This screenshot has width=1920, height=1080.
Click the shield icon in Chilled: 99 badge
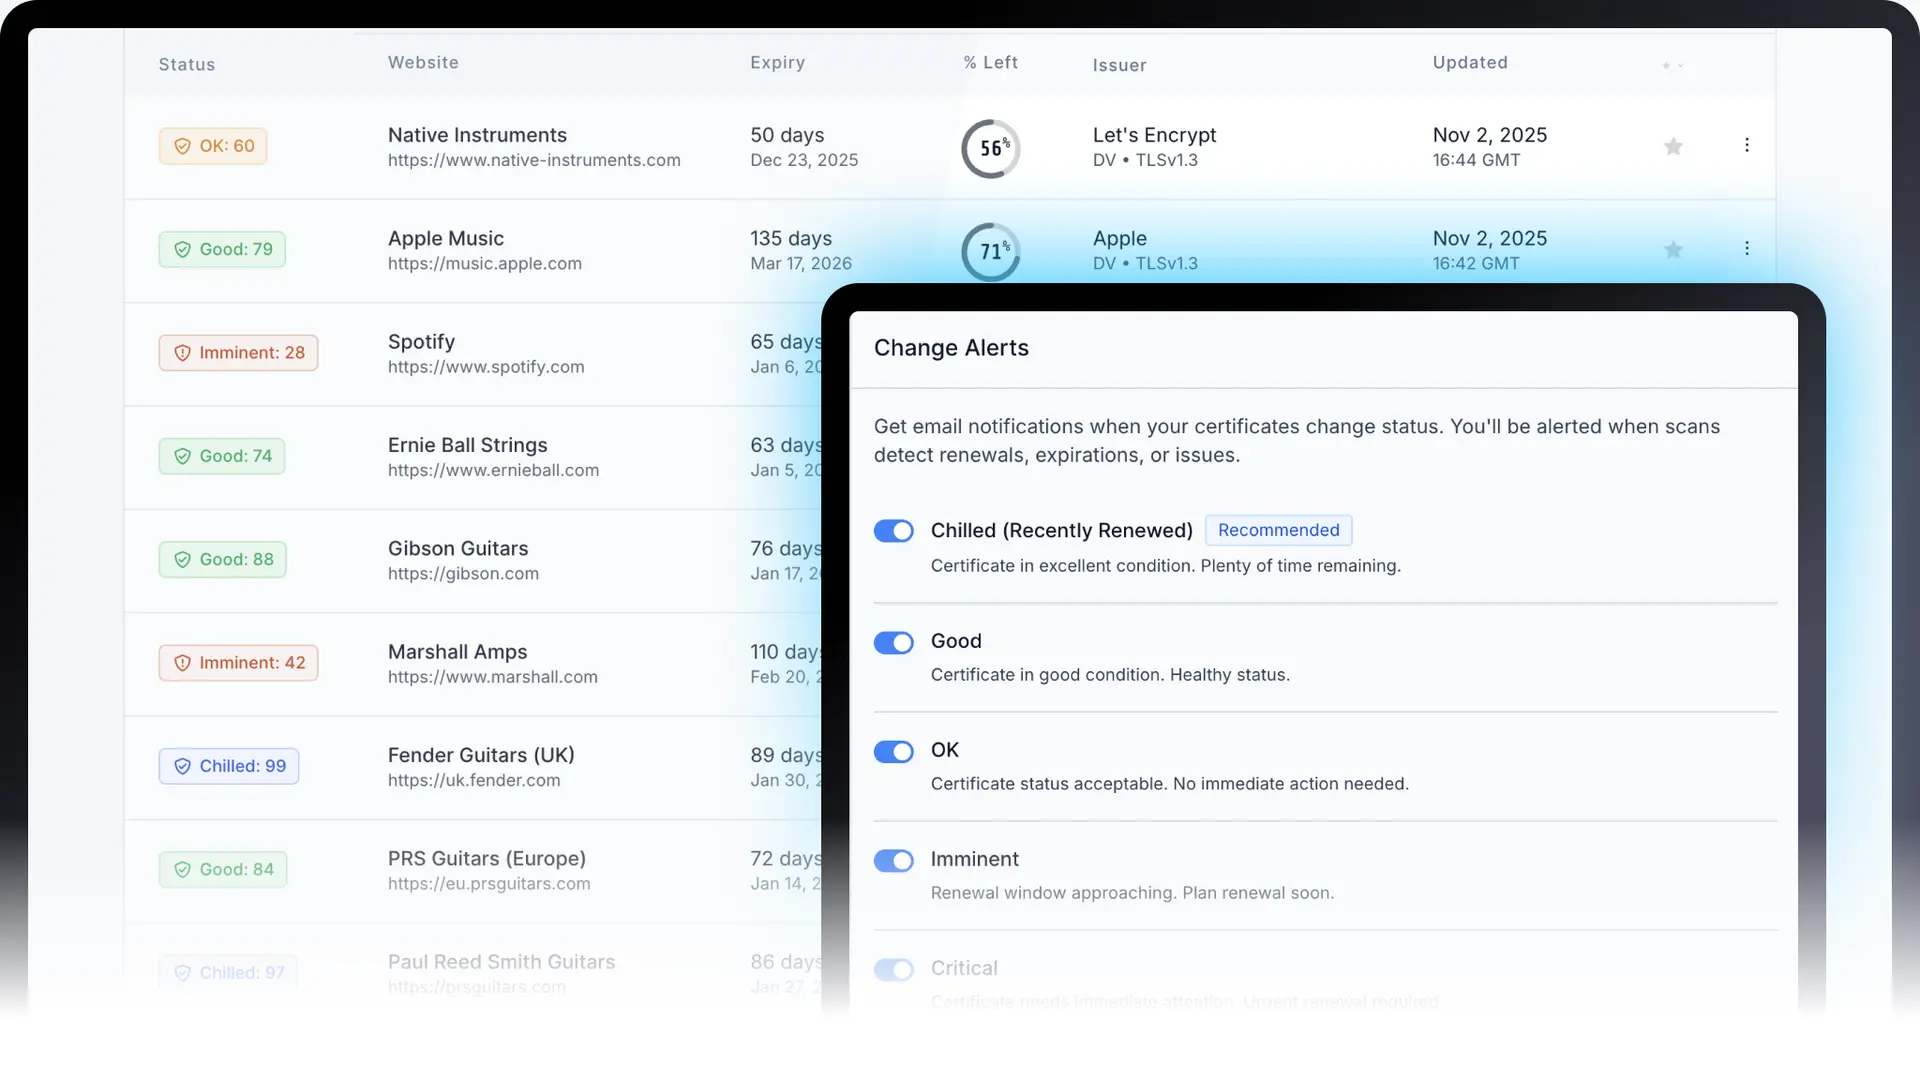182,766
